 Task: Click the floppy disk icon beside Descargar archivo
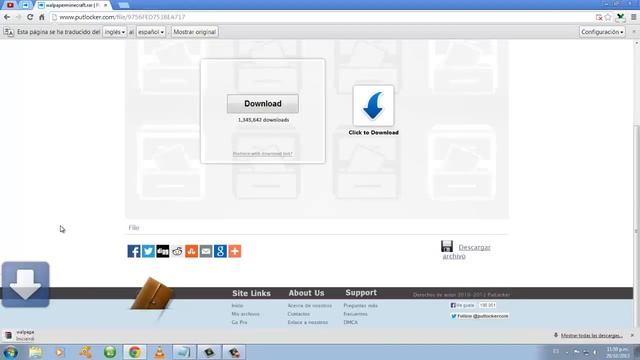point(447,246)
